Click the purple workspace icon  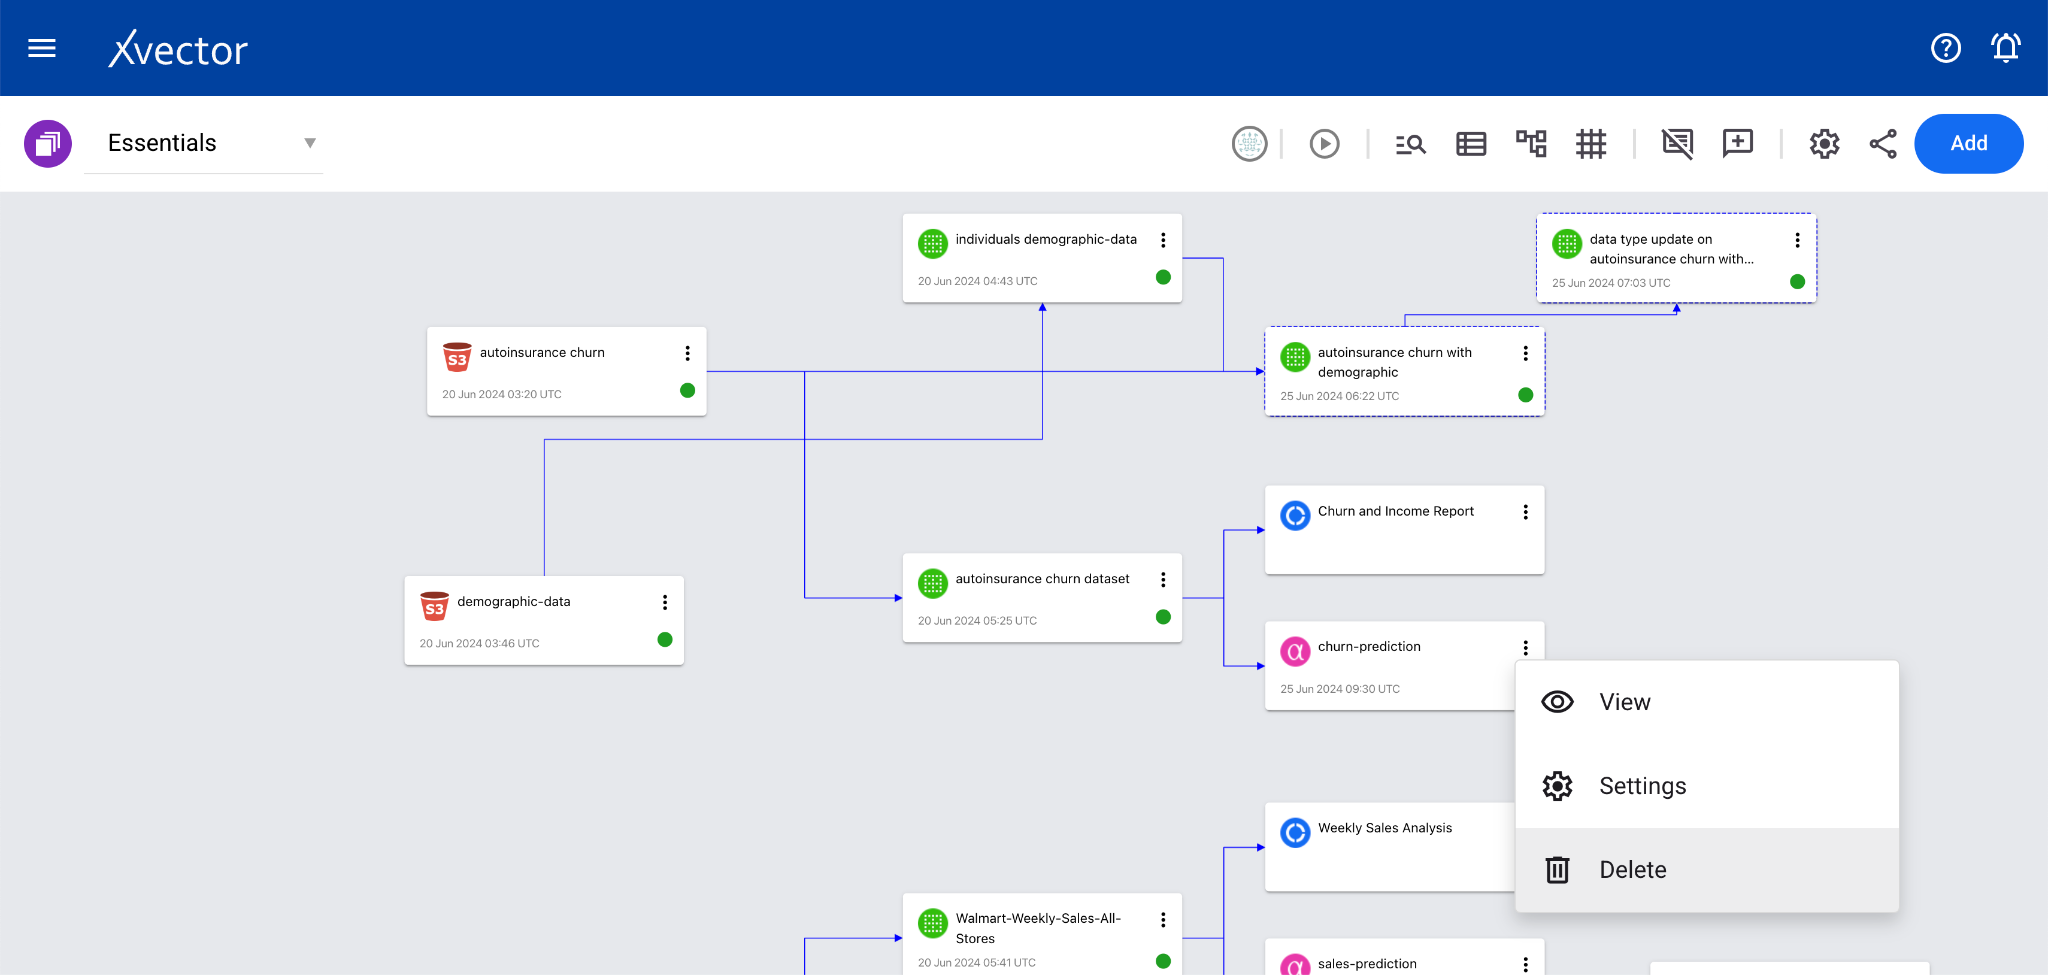(48, 144)
